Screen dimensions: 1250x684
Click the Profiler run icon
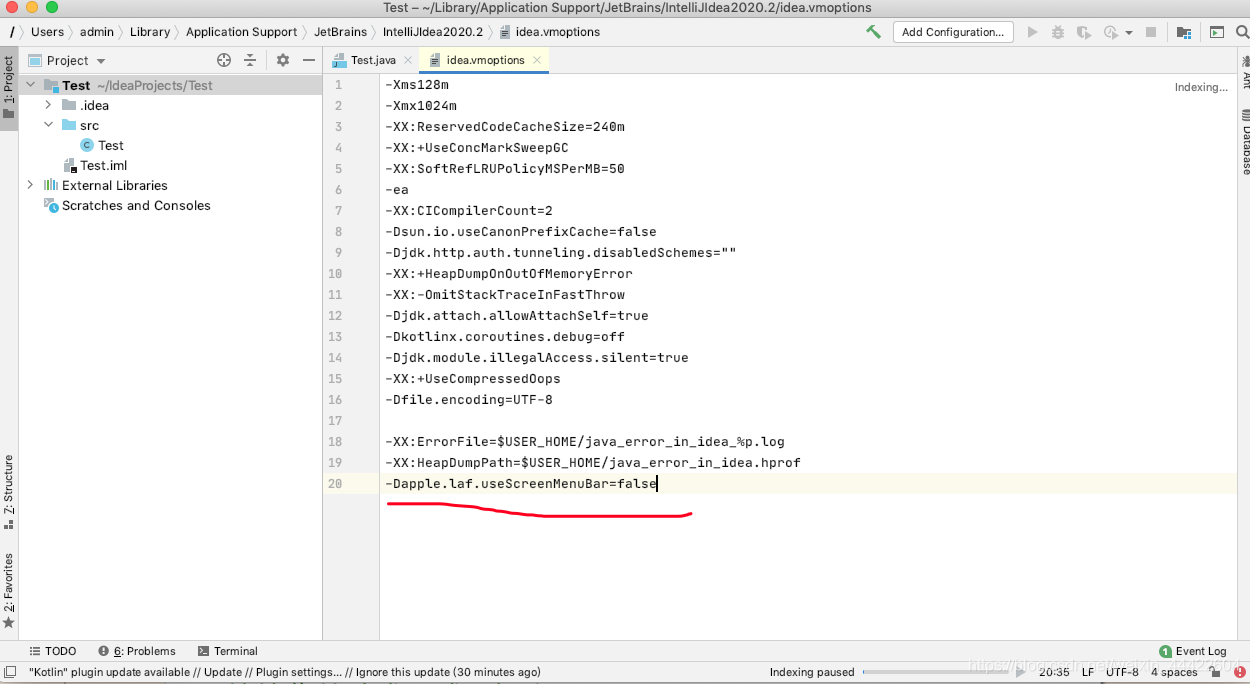click(x=1110, y=32)
